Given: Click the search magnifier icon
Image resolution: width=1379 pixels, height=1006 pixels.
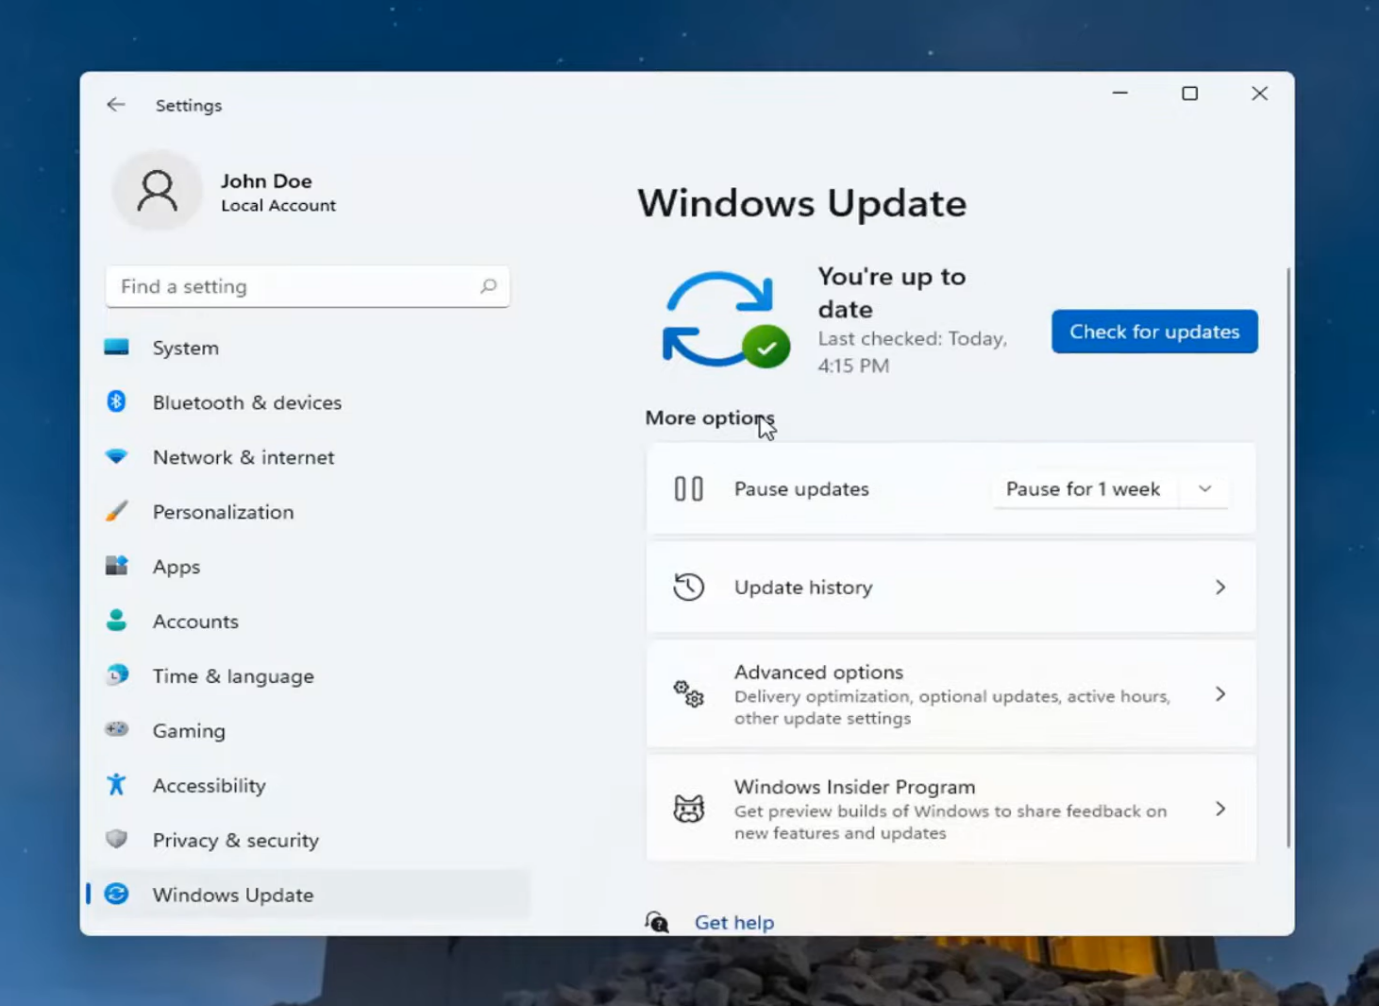Looking at the screenshot, I should point(488,286).
